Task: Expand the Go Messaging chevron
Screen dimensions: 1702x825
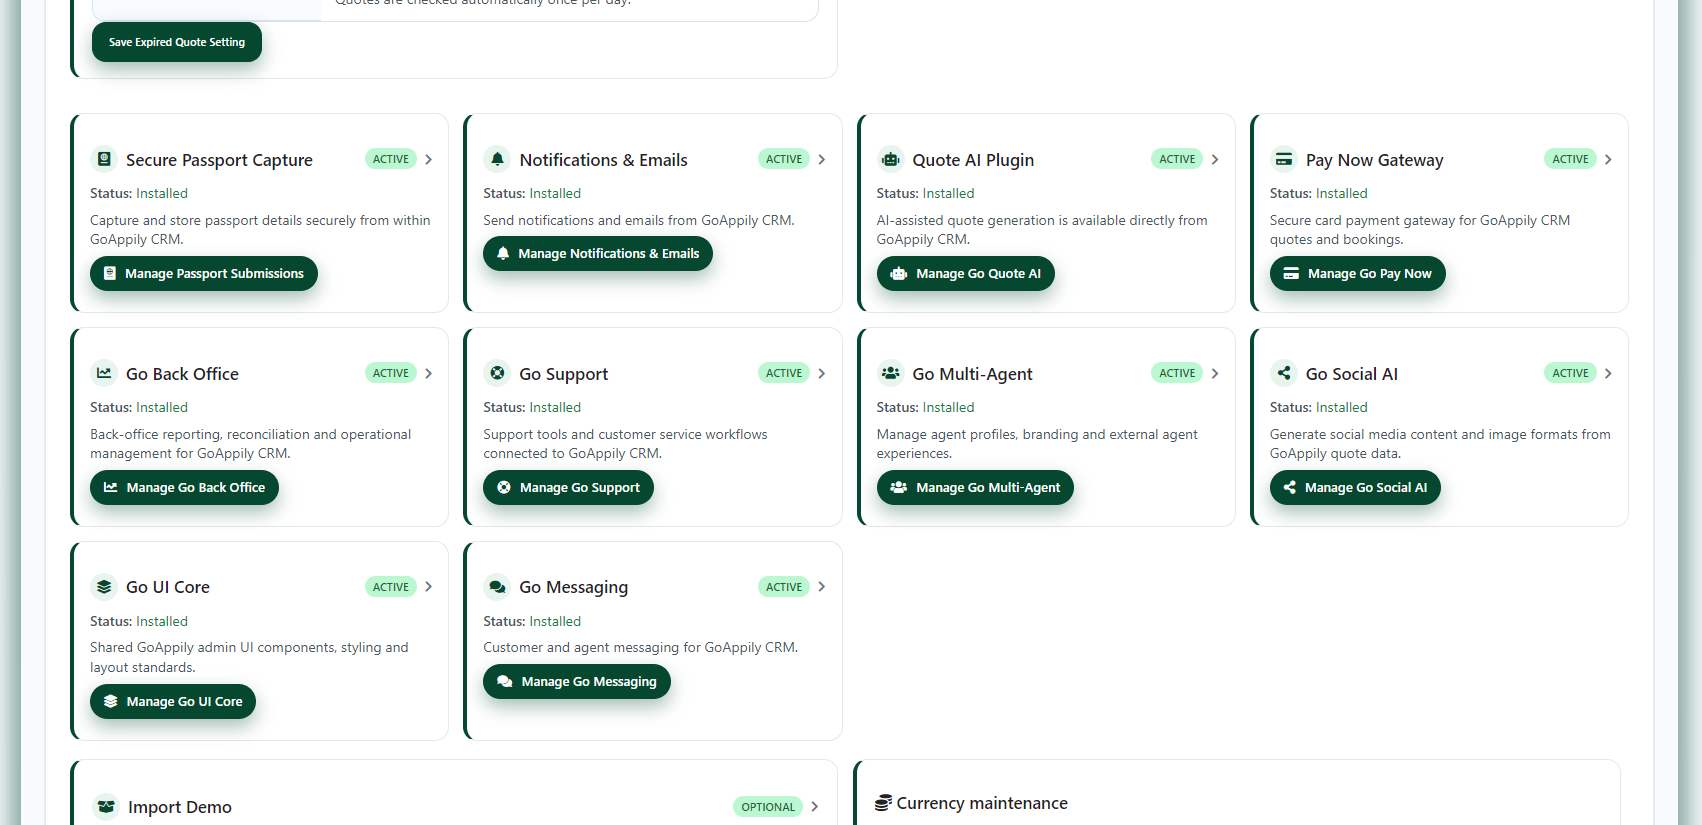Action: tap(822, 587)
